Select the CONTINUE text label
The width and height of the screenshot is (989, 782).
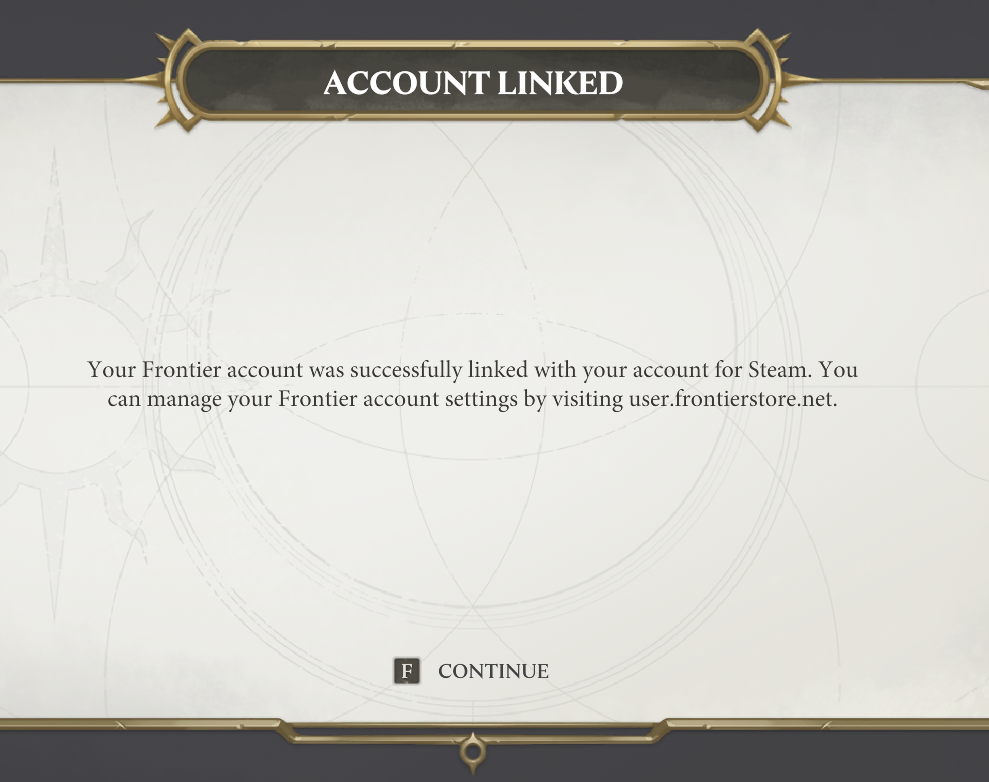click(x=493, y=671)
